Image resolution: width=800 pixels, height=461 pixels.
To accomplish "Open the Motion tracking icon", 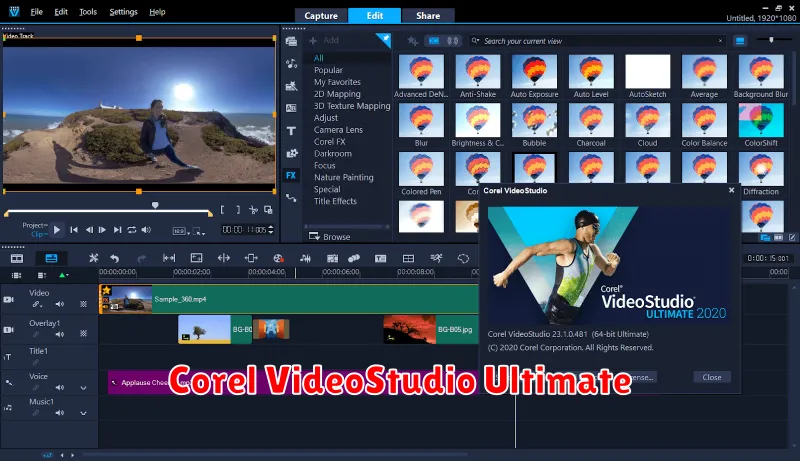I will tap(354, 259).
